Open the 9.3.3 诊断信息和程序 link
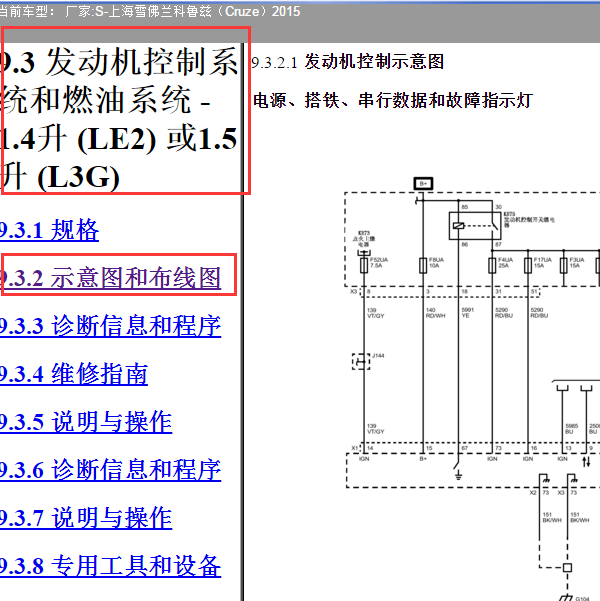Image resolution: width=600 pixels, height=601 pixels. [110, 326]
